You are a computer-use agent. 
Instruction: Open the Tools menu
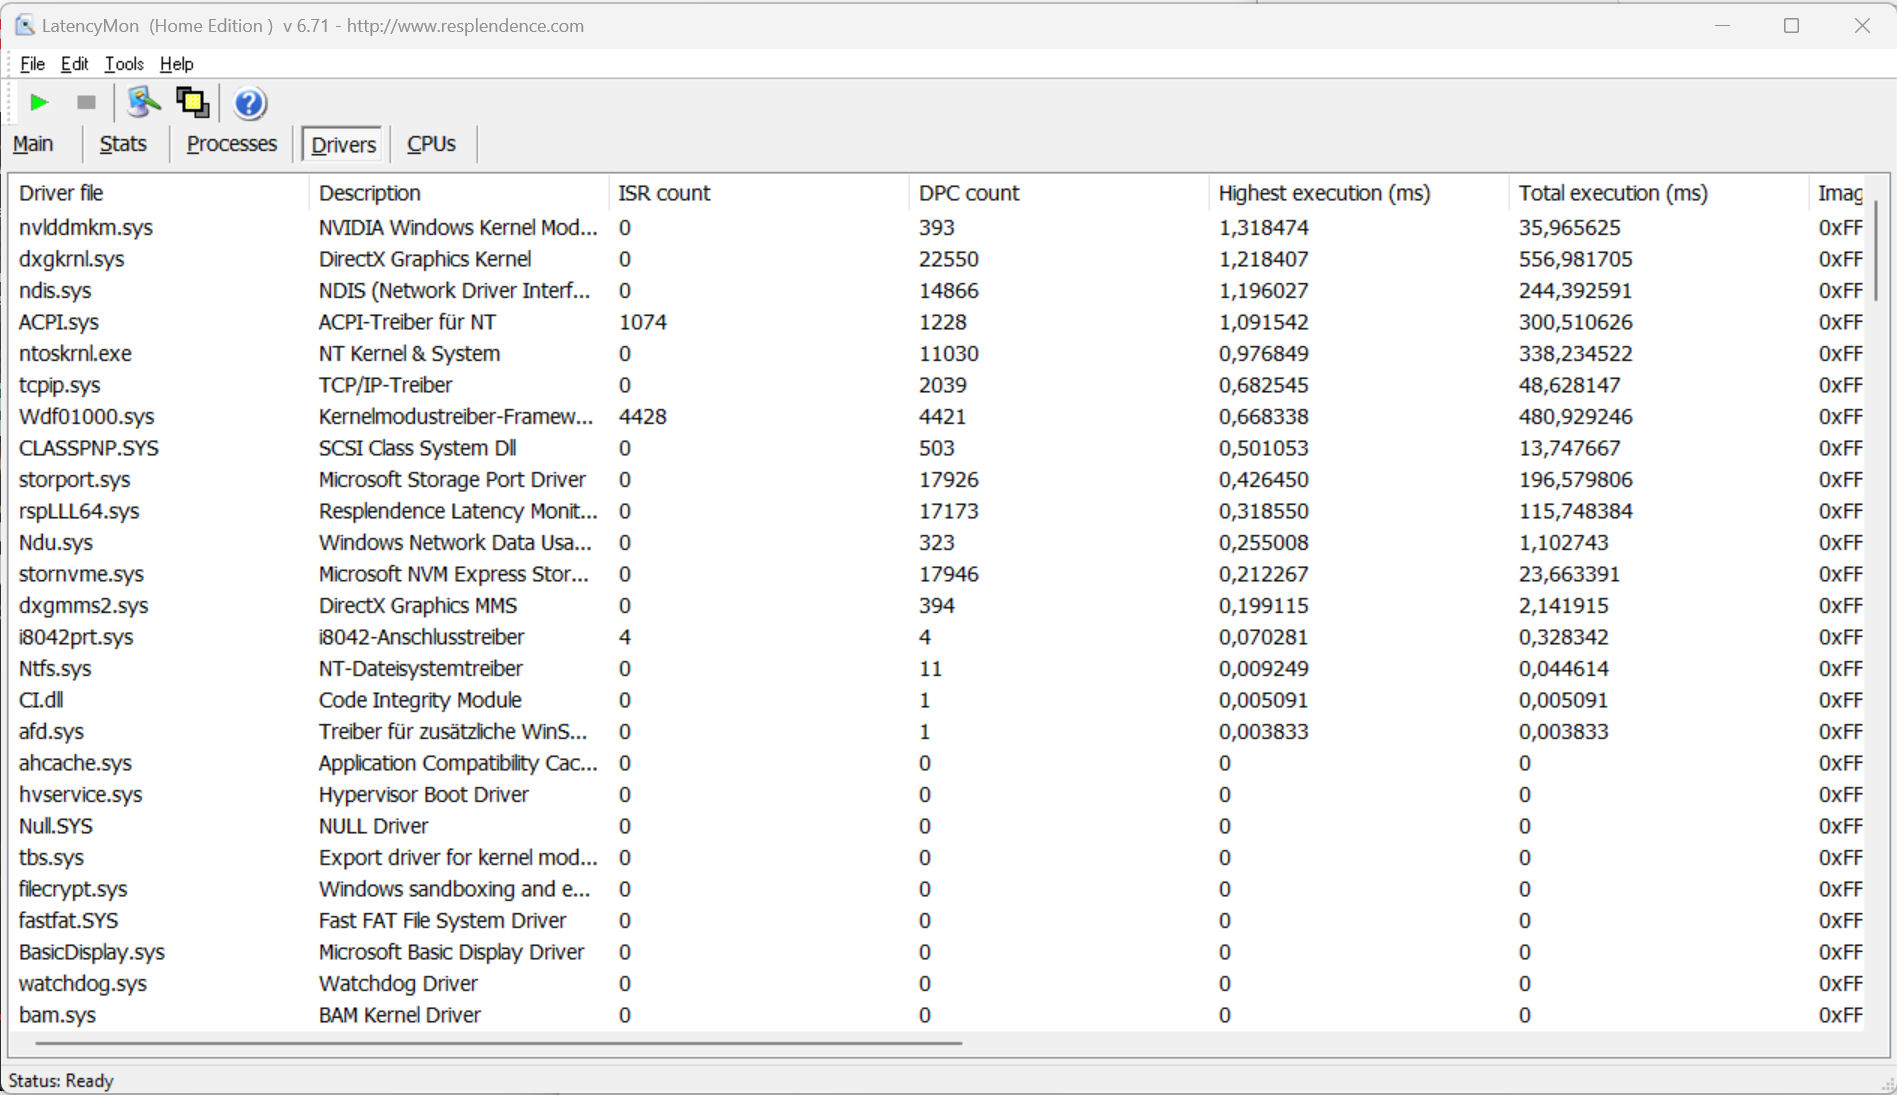click(x=124, y=64)
